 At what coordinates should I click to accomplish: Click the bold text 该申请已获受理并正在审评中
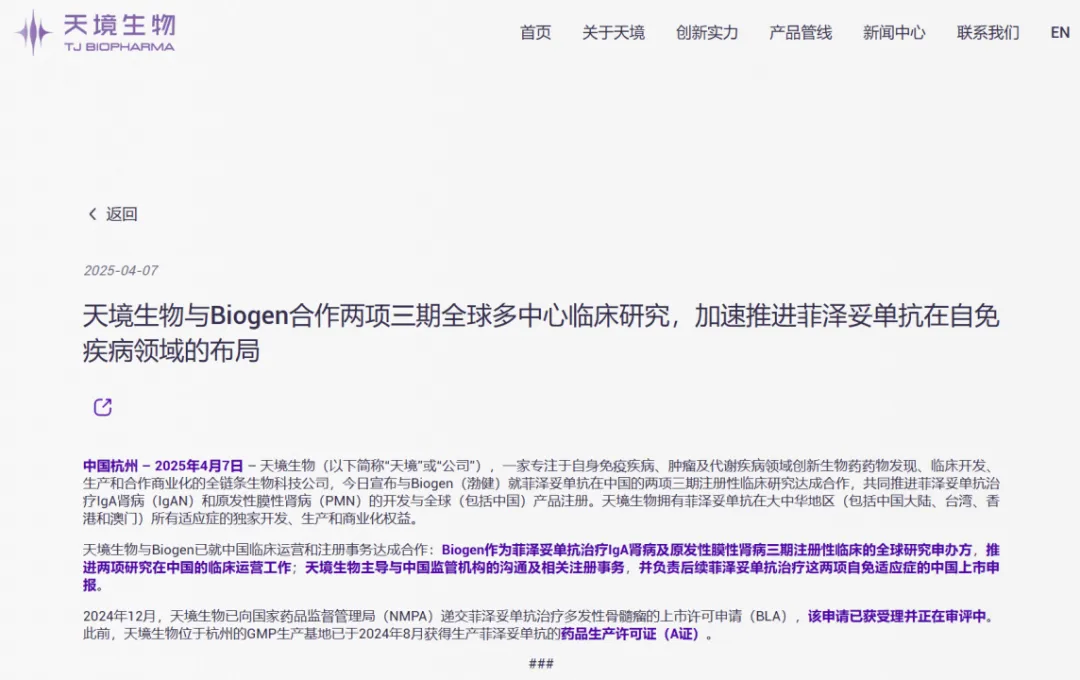[x=900, y=616]
